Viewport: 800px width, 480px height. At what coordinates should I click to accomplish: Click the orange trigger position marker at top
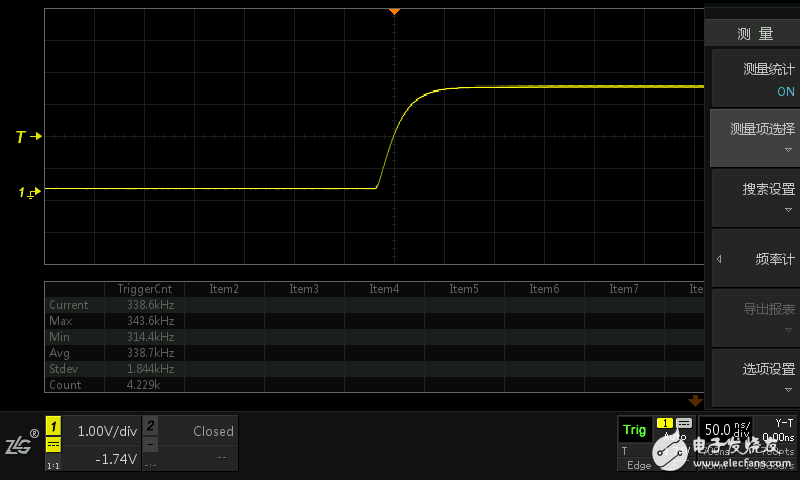(394, 11)
